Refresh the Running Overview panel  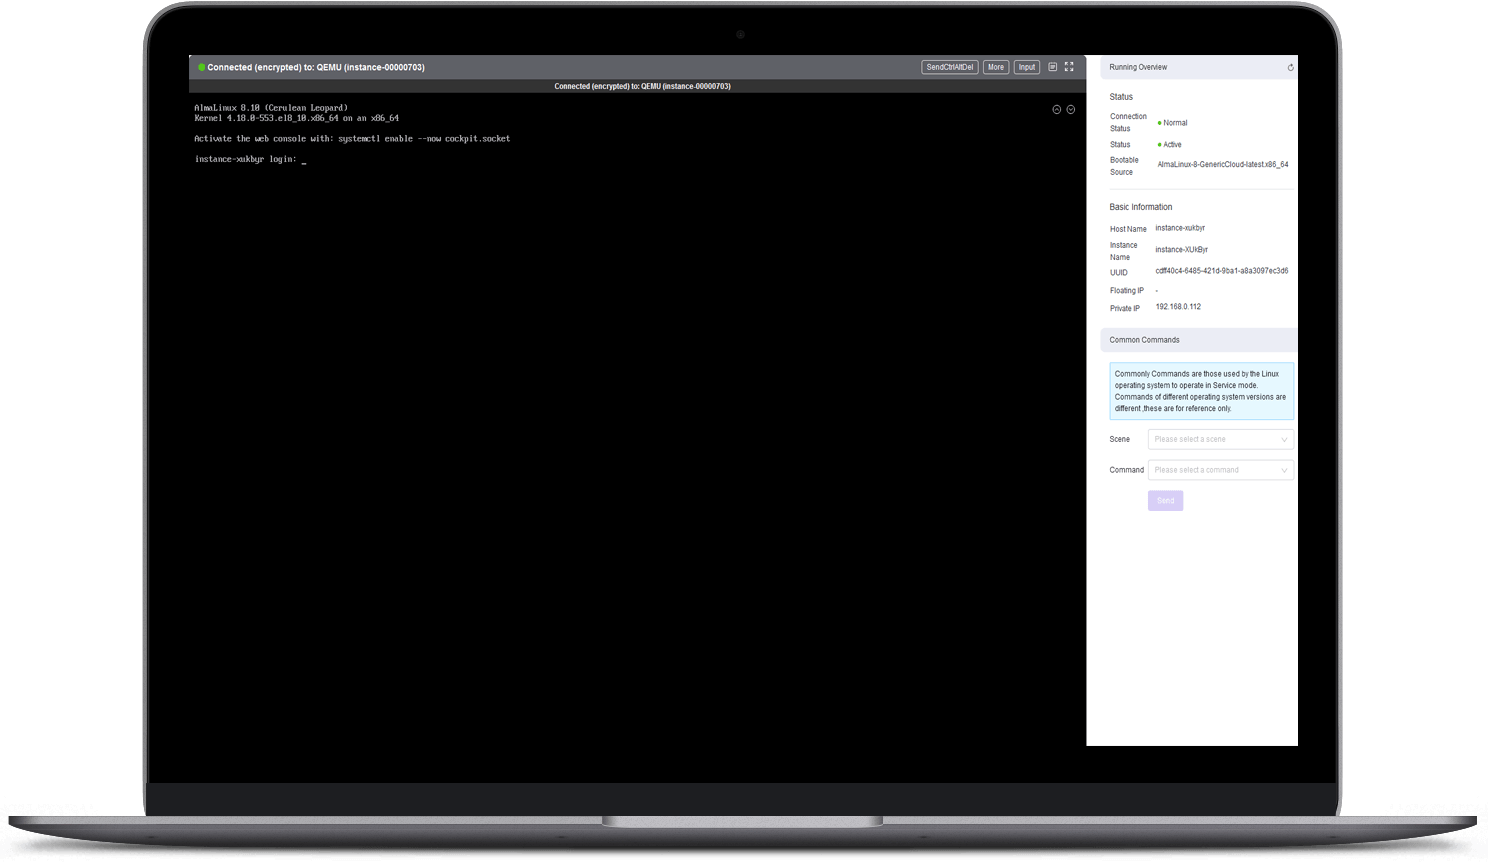pos(1290,67)
